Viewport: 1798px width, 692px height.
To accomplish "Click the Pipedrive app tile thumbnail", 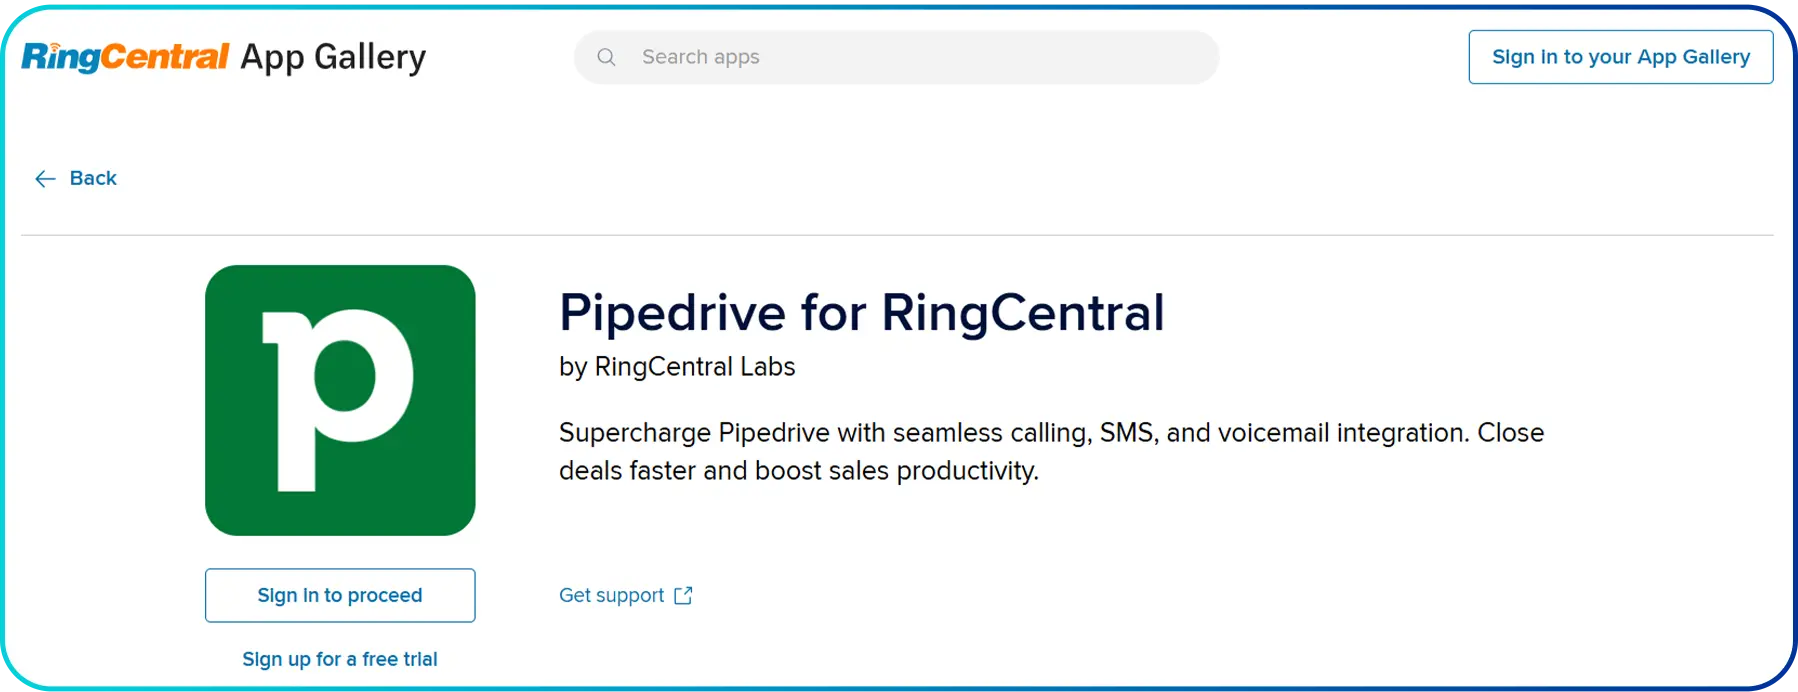I will [340, 398].
